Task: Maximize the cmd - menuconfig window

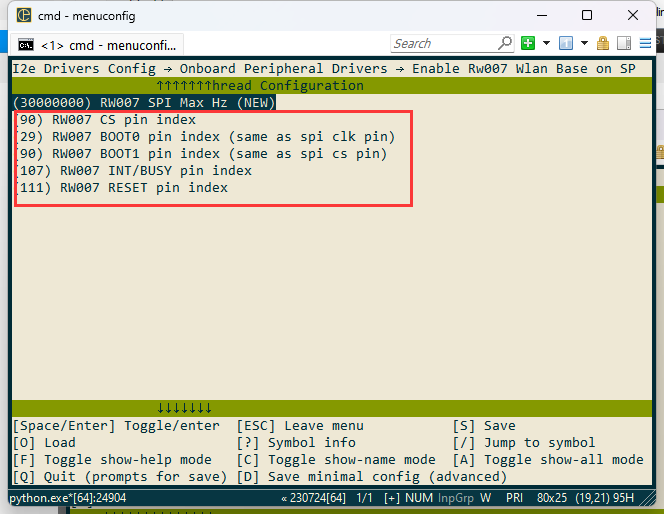Action: point(587,15)
